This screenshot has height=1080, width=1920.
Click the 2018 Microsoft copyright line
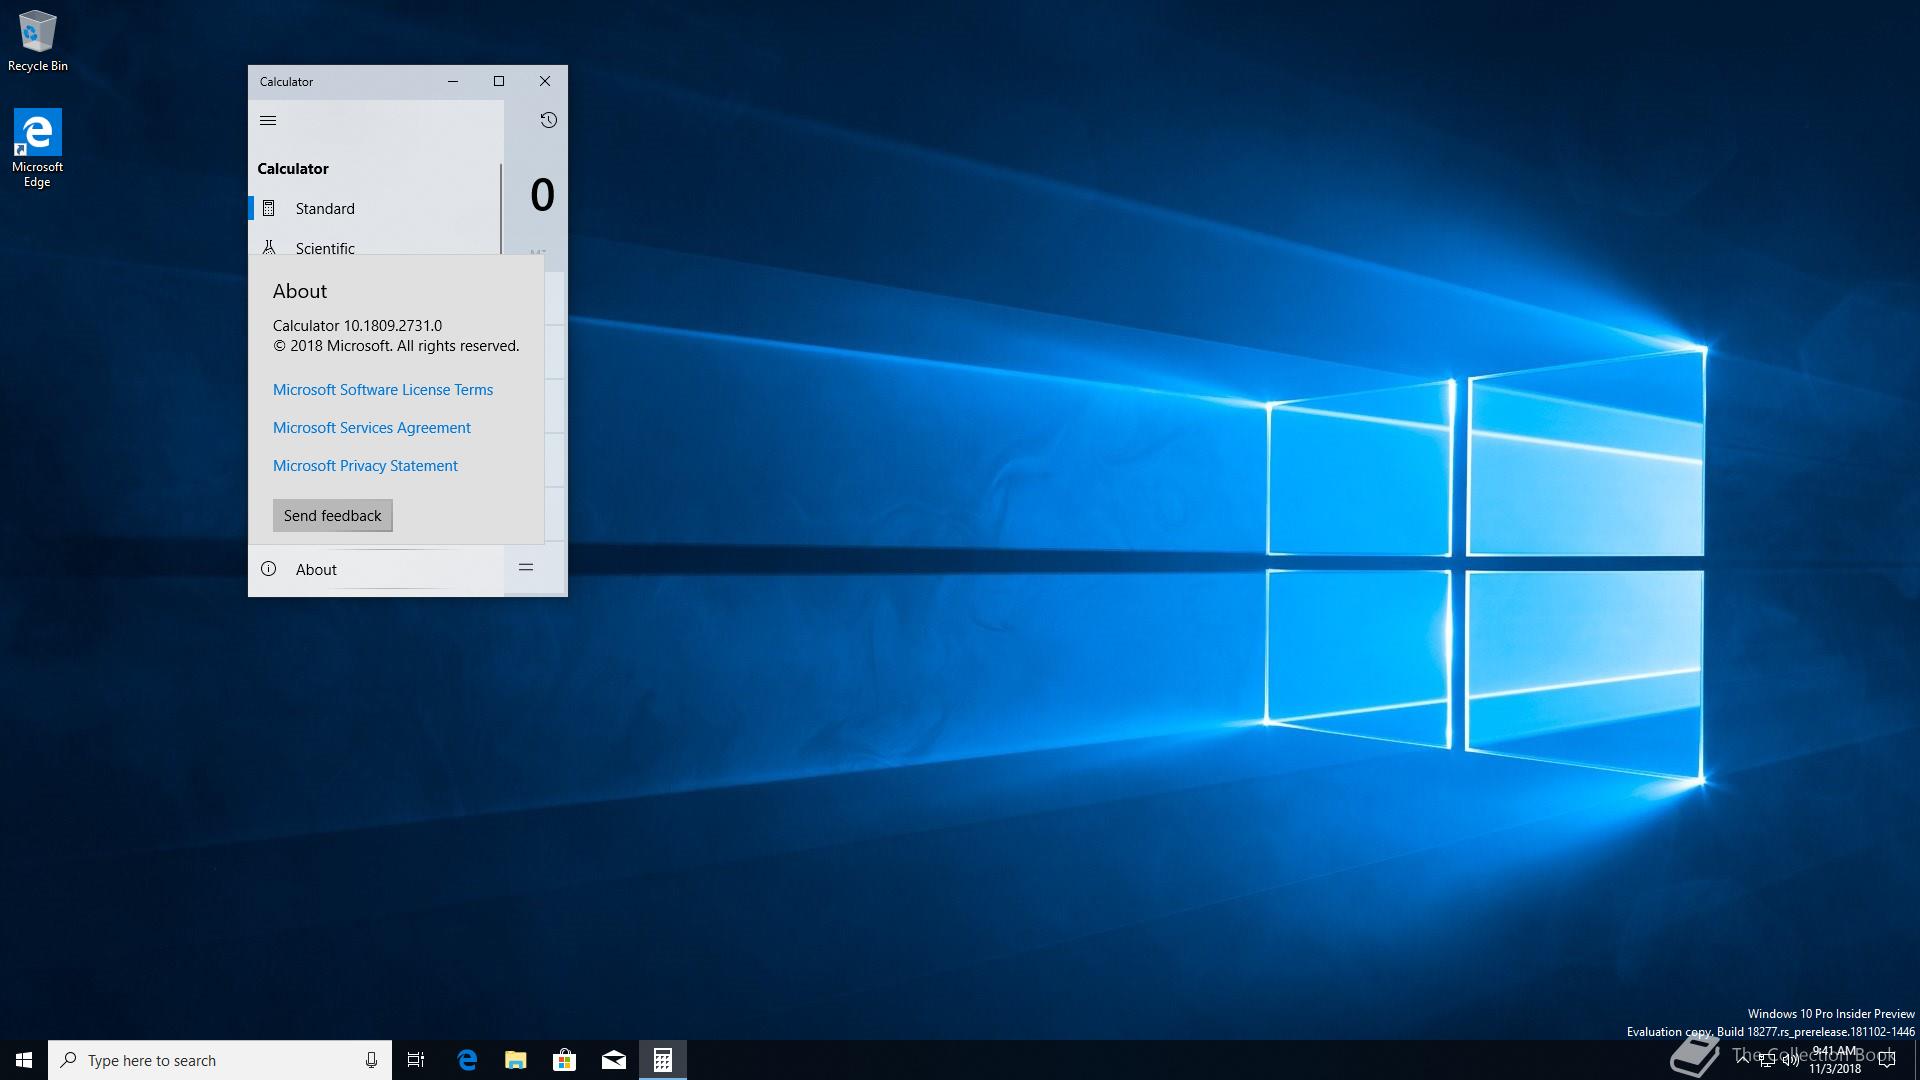396,346
